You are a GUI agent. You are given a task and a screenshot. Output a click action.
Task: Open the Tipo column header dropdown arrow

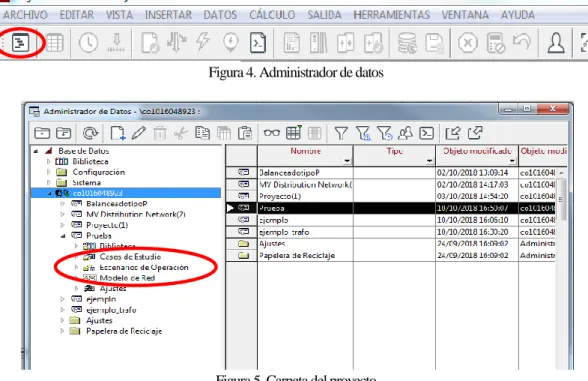point(429,161)
